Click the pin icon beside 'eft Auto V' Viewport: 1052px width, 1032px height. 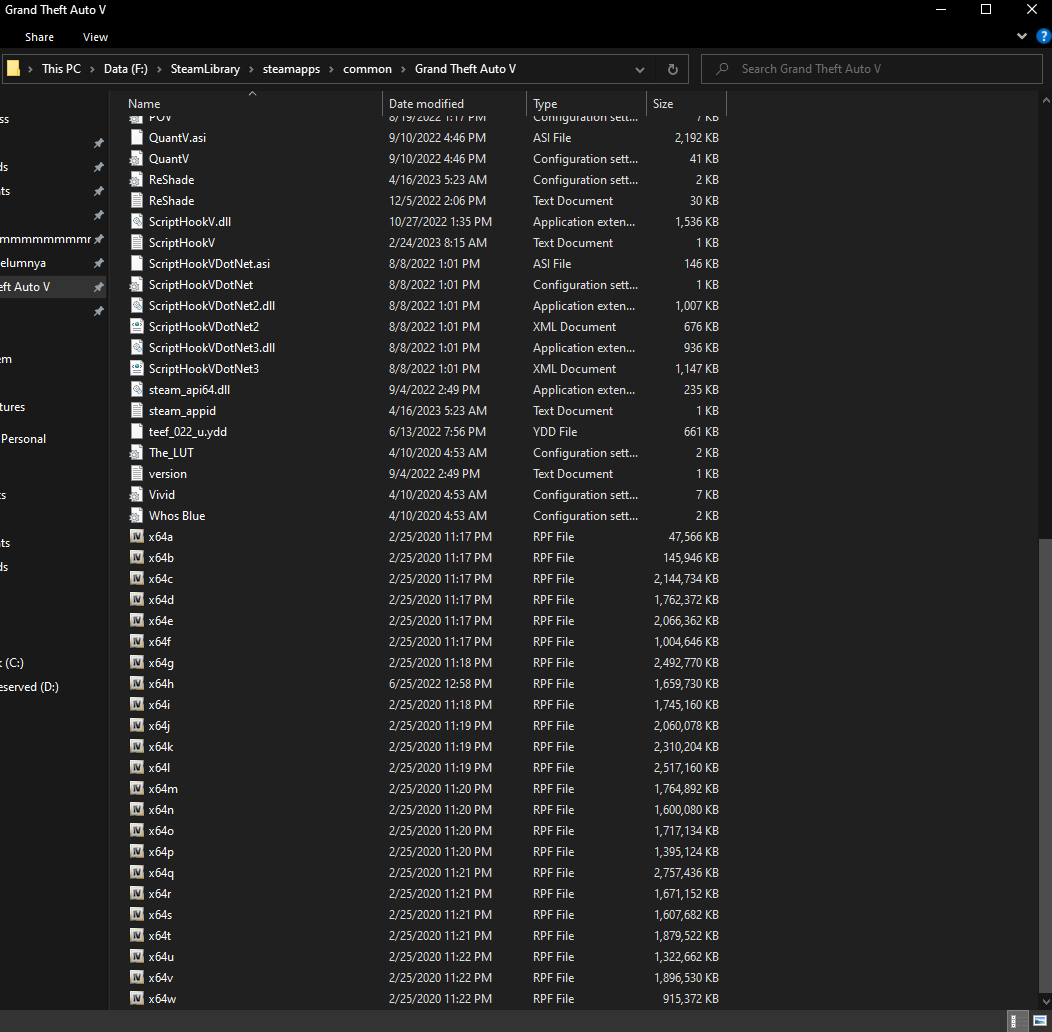coord(98,287)
